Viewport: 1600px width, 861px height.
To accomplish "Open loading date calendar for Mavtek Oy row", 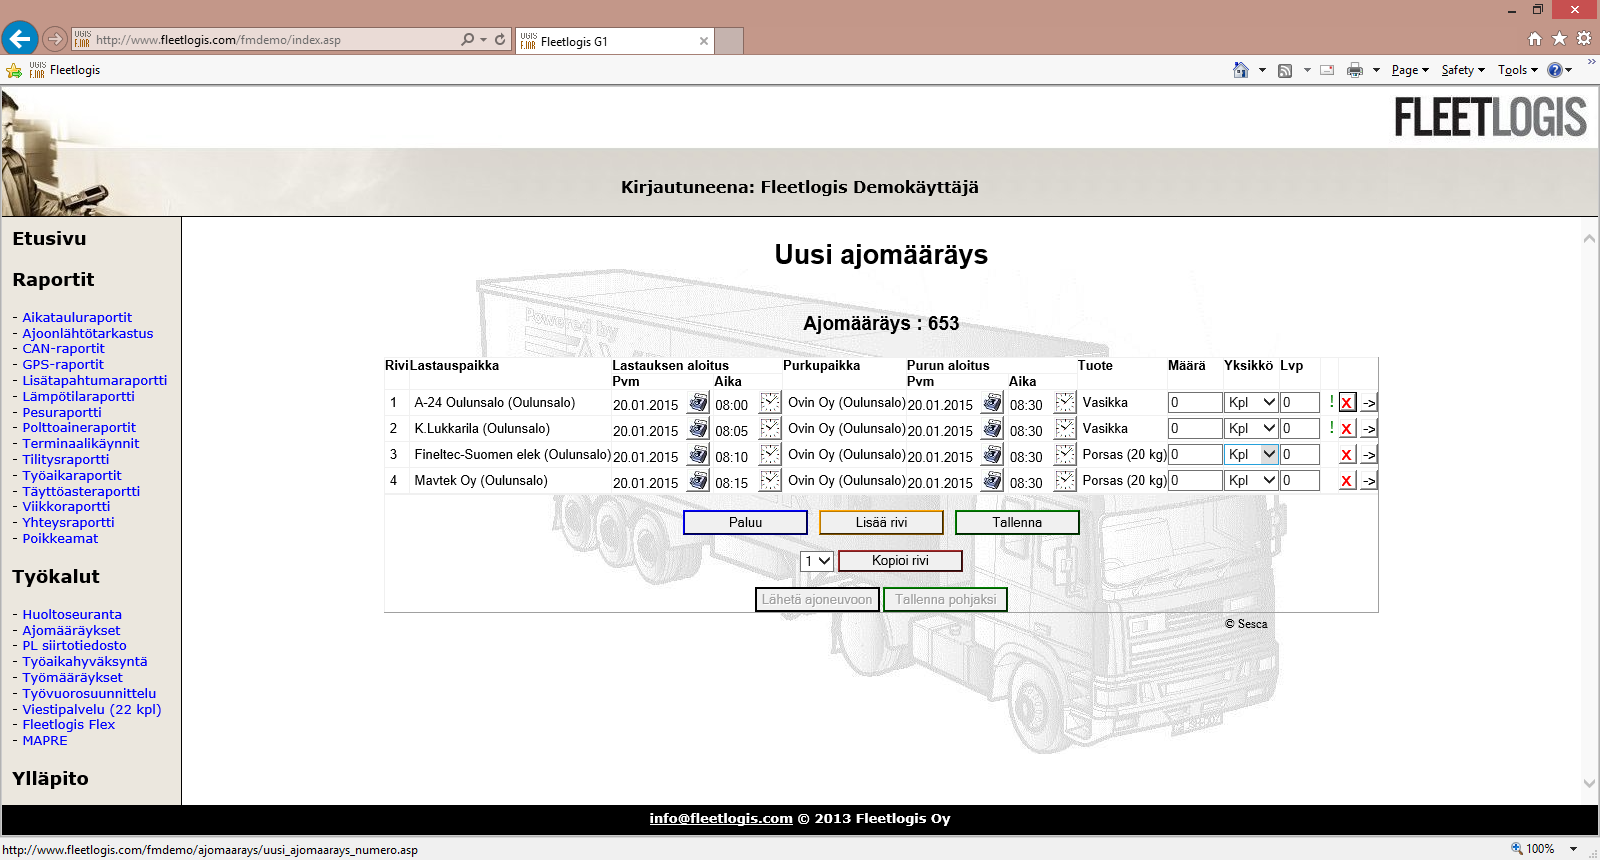I will point(698,481).
